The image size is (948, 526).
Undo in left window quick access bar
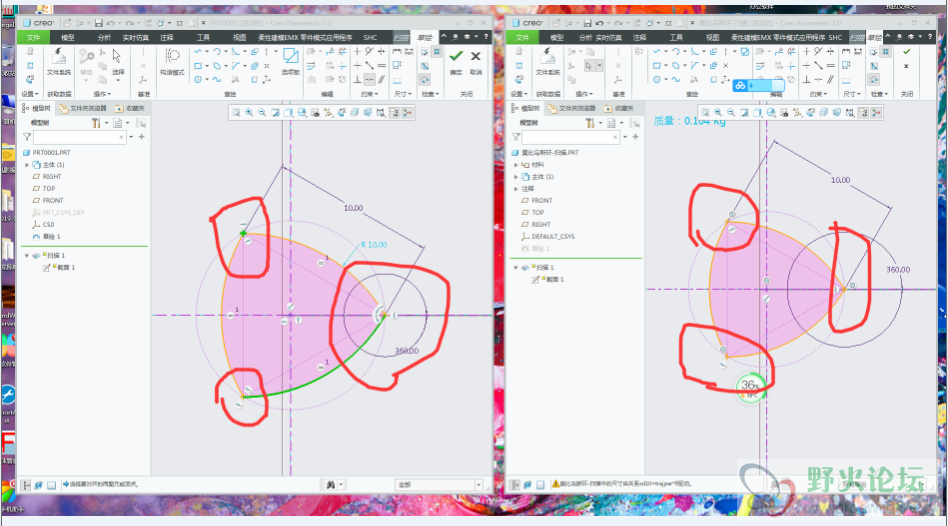pyautogui.click(x=111, y=23)
